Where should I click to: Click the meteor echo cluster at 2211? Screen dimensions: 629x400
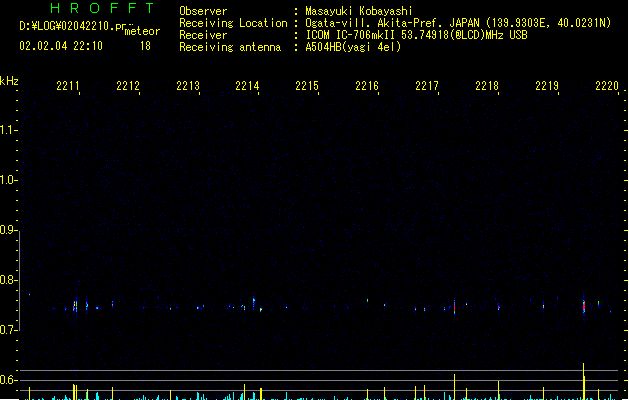coord(75,306)
